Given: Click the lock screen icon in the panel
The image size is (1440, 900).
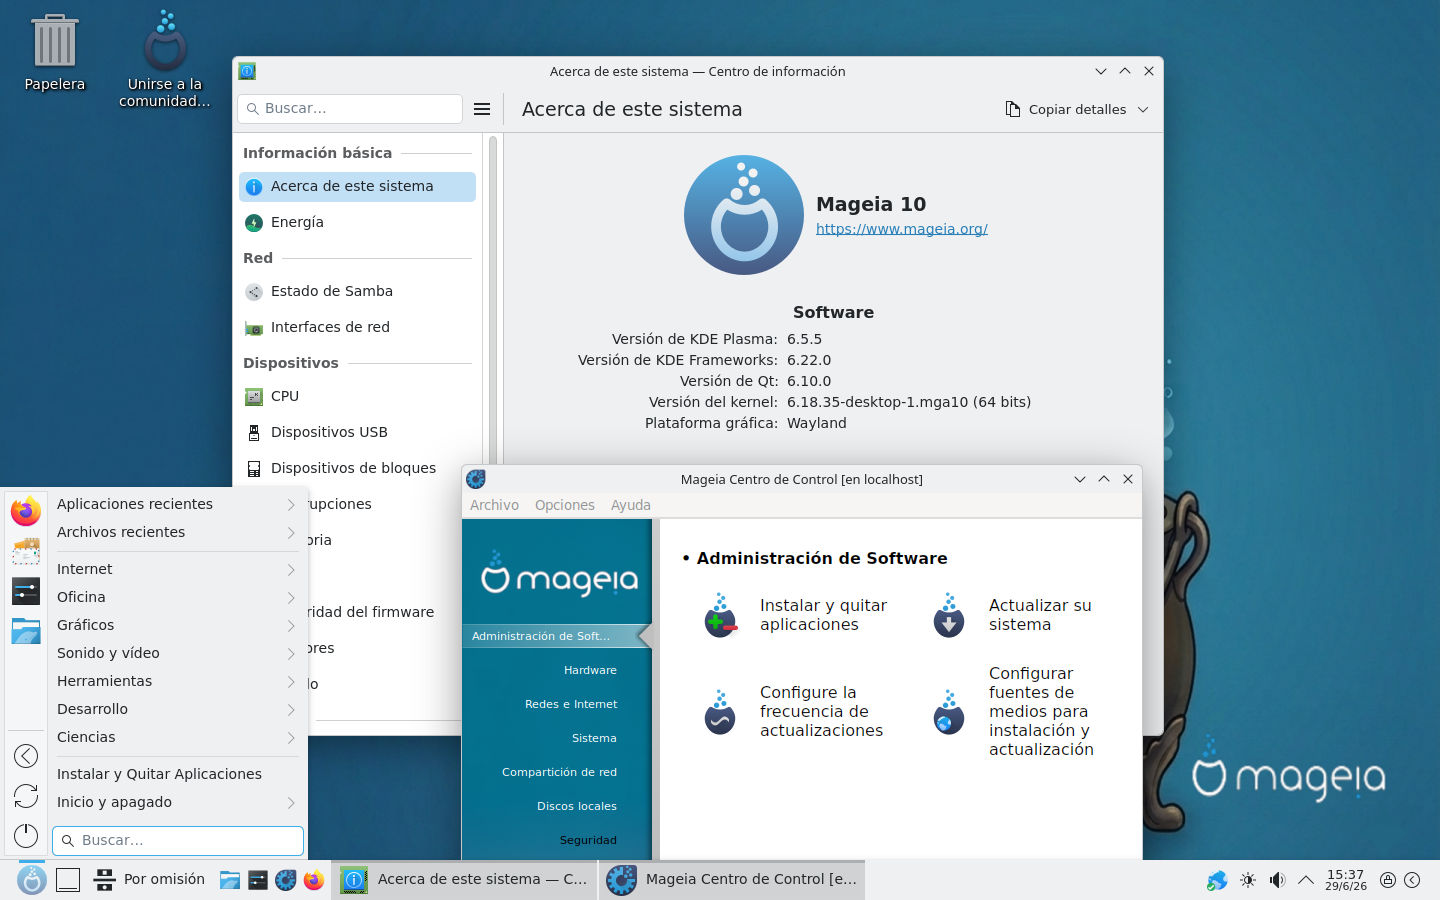Looking at the screenshot, I should coord(1388,880).
